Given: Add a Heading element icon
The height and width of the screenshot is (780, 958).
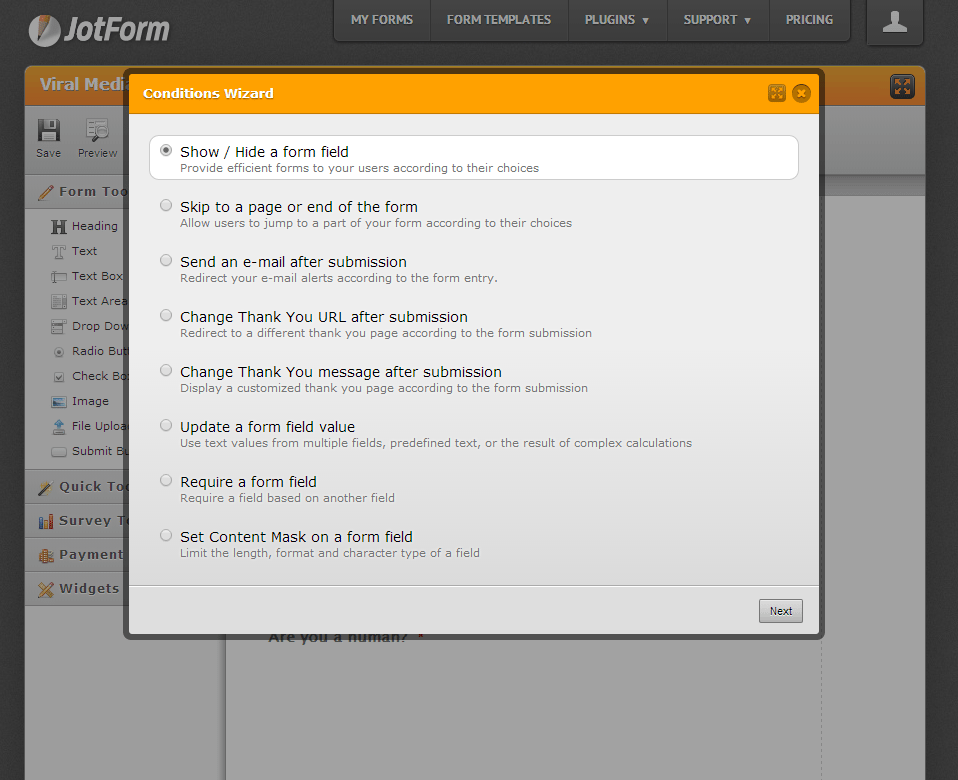Looking at the screenshot, I should (59, 227).
